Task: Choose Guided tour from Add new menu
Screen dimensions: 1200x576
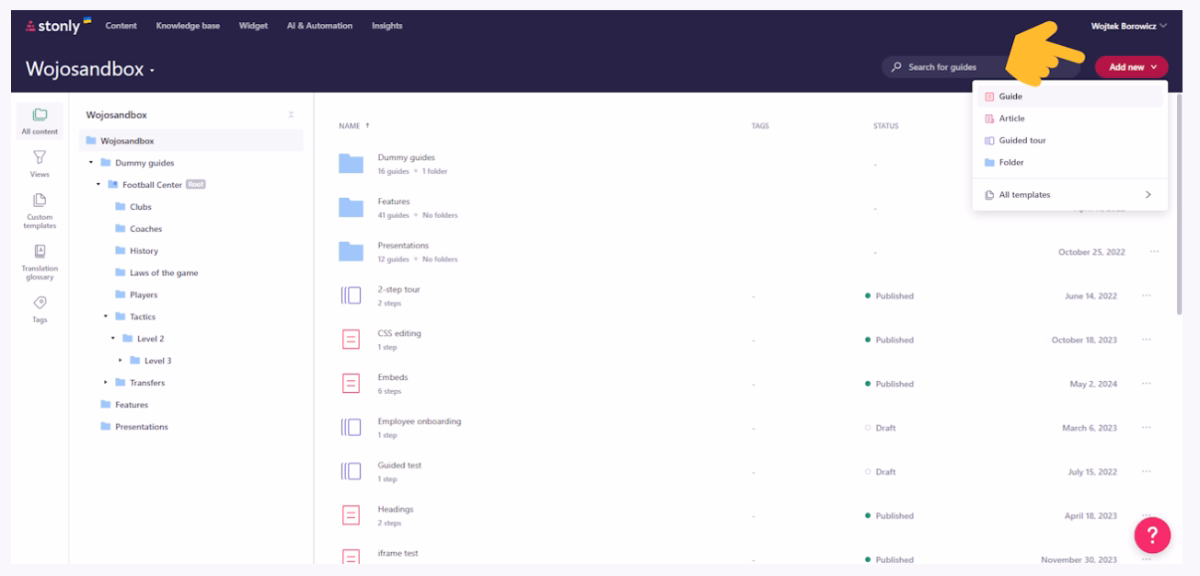Action: (x=1070, y=141)
